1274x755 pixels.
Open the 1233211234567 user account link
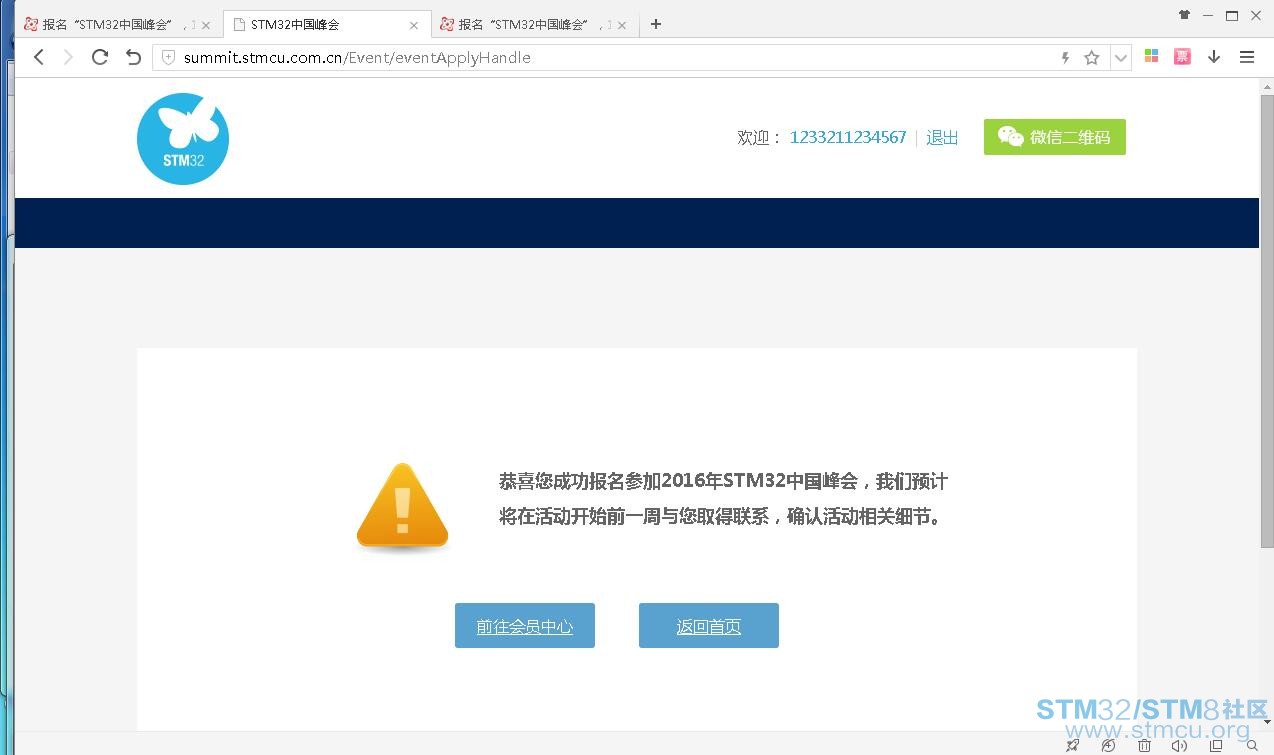click(848, 137)
